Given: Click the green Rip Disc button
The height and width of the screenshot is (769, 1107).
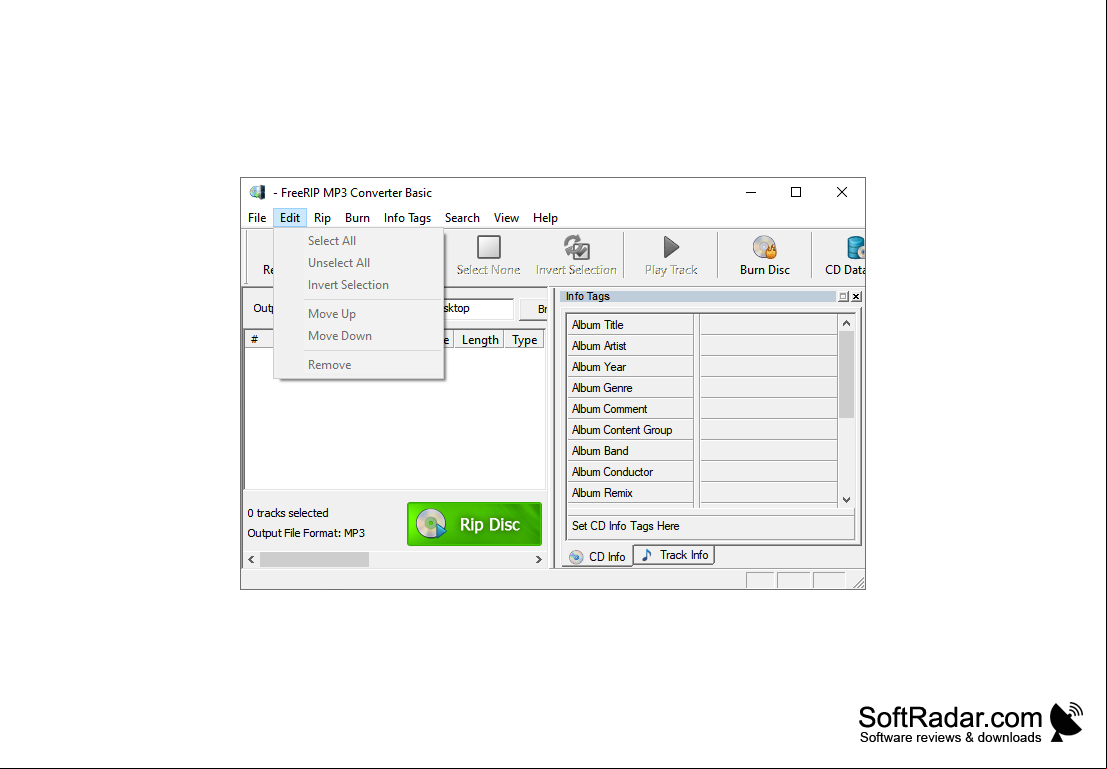Looking at the screenshot, I should (x=474, y=524).
